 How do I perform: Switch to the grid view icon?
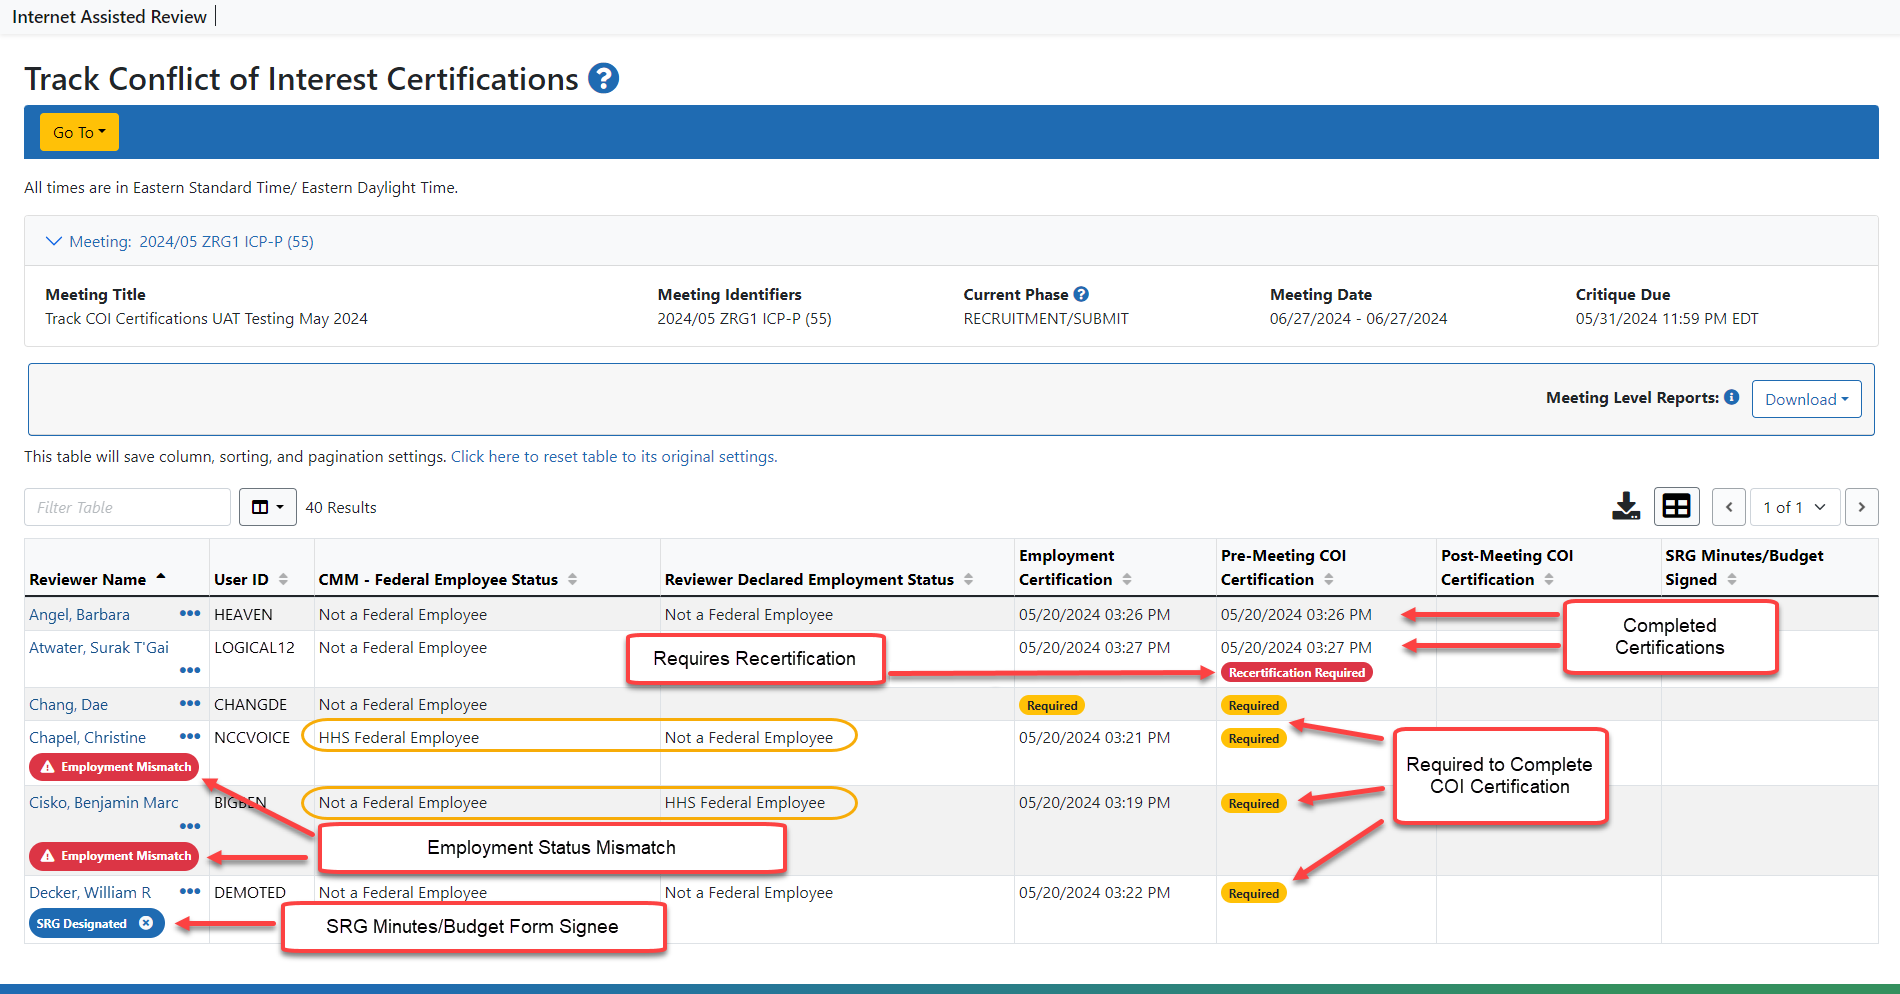(x=1677, y=507)
